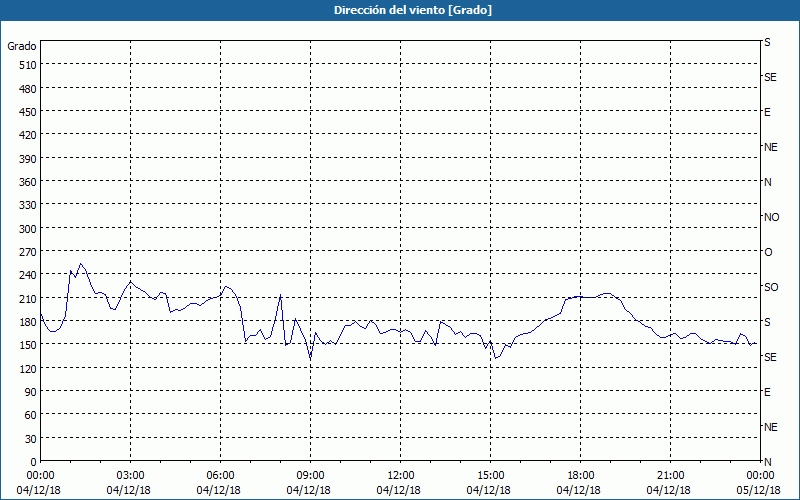Select the 480 value on the degree axis
Viewport: 800px width, 500px height.
(29, 89)
